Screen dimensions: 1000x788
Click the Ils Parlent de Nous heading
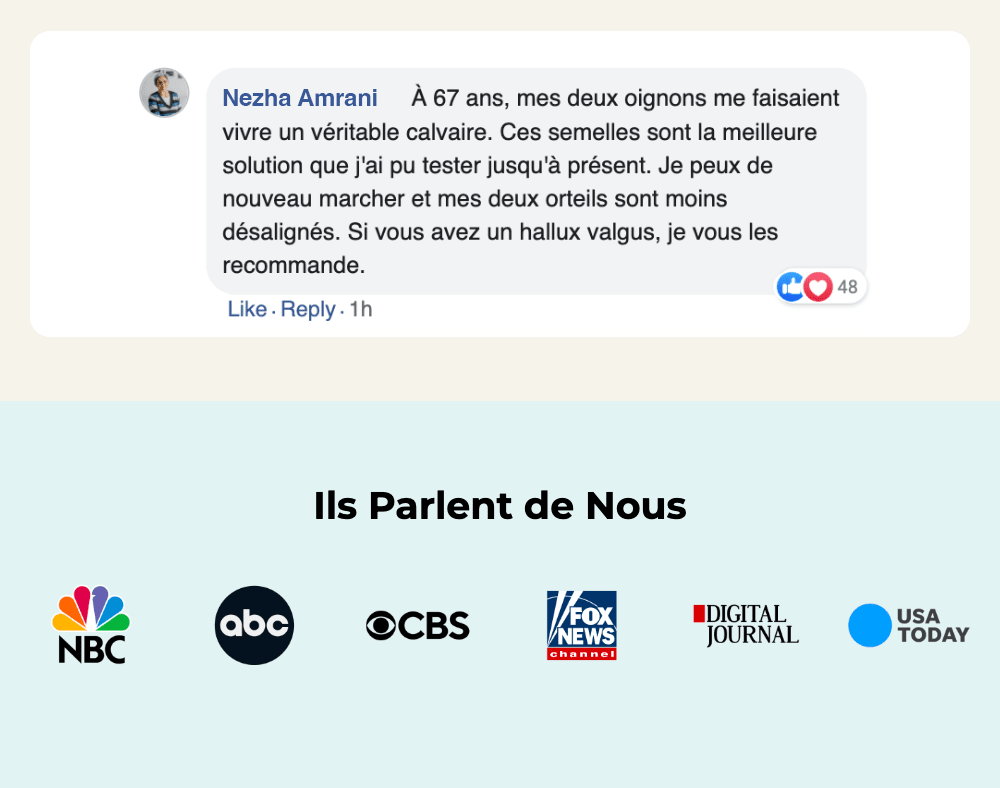point(500,506)
